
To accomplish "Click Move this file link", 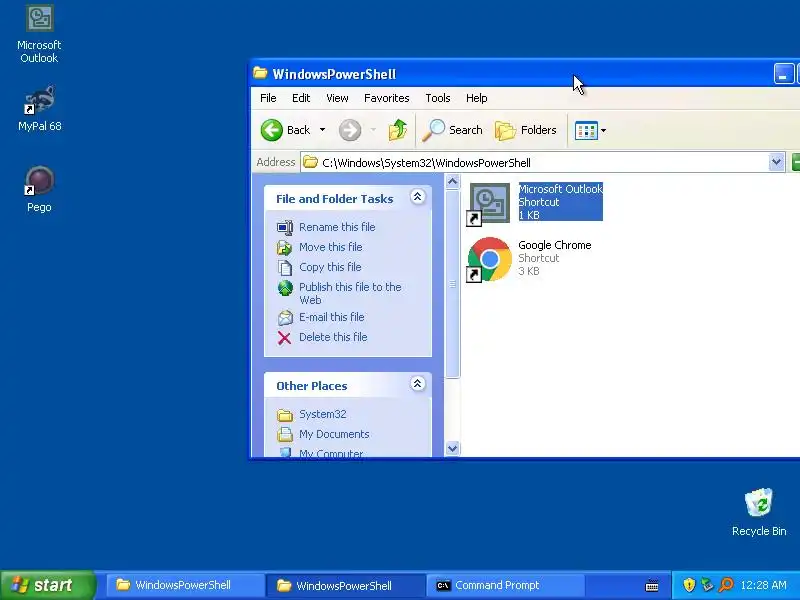I will tap(331, 247).
